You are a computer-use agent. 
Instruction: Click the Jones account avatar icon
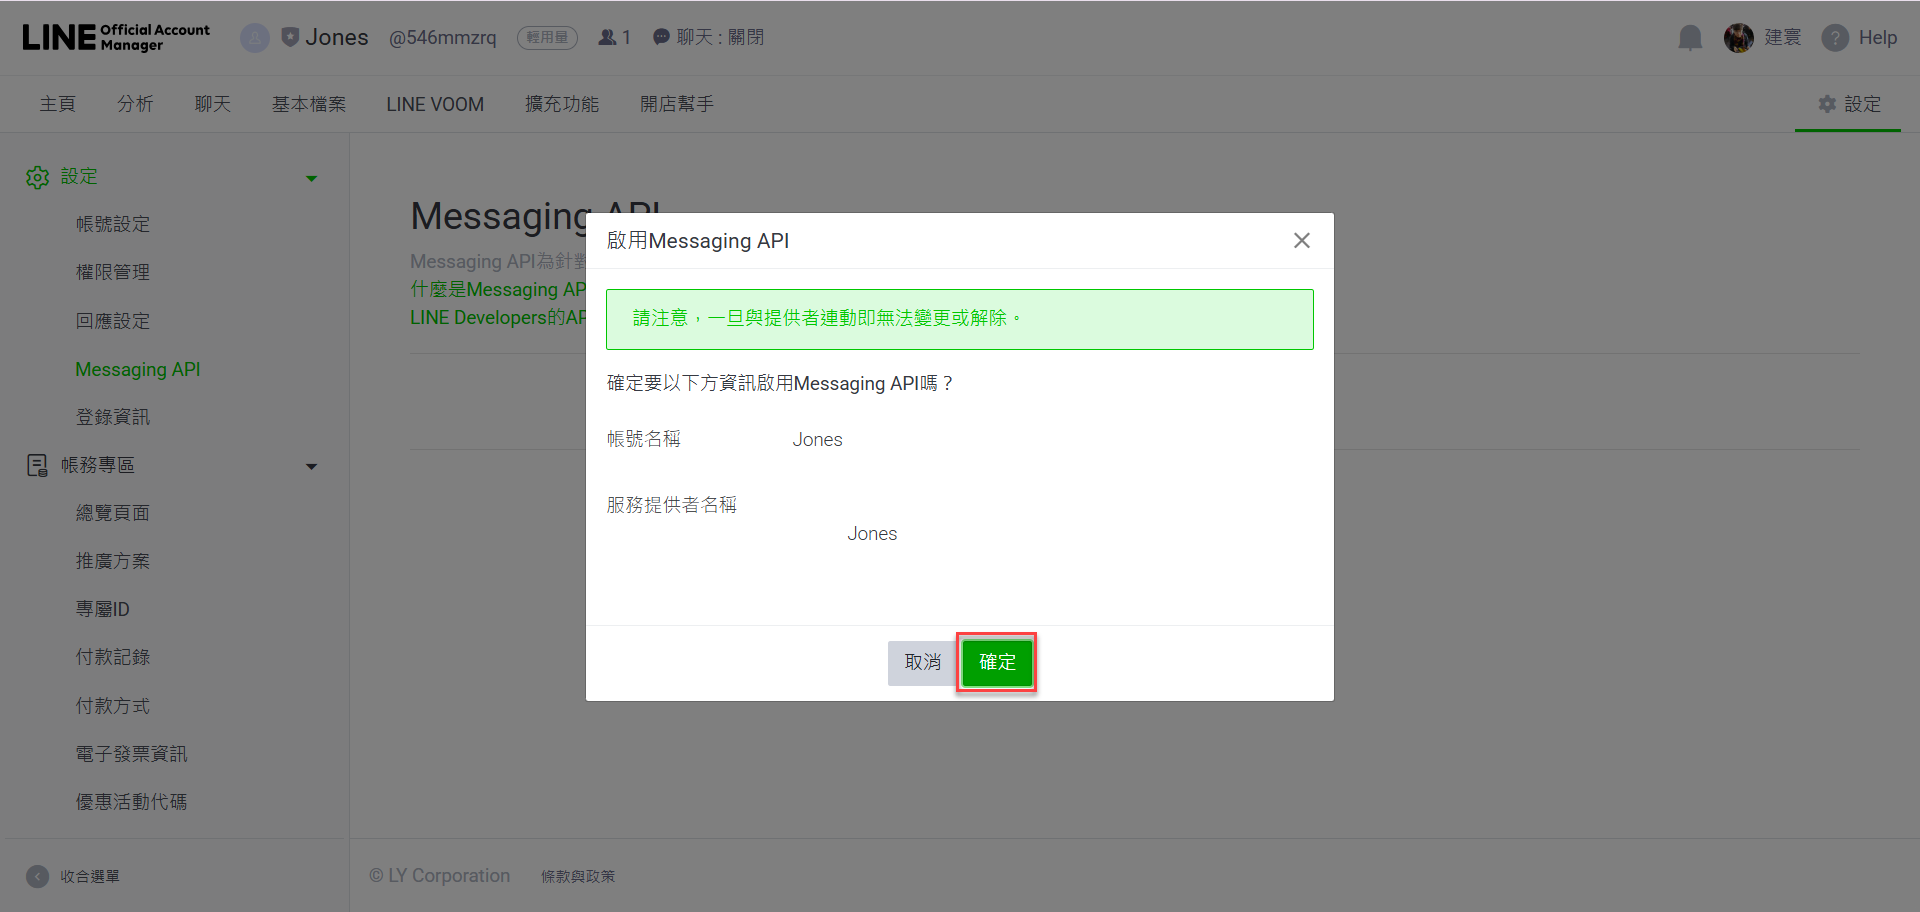click(255, 38)
